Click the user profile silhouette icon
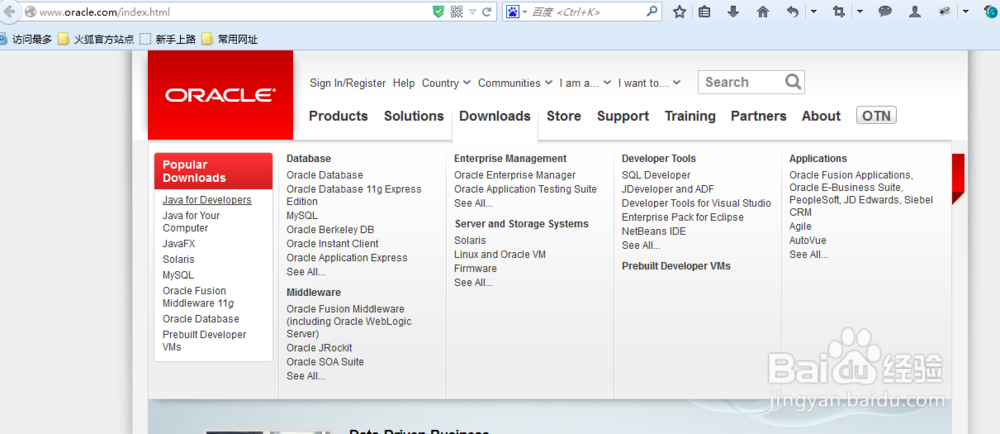Image resolution: width=1000 pixels, height=434 pixels. click(x=915, y=11)
